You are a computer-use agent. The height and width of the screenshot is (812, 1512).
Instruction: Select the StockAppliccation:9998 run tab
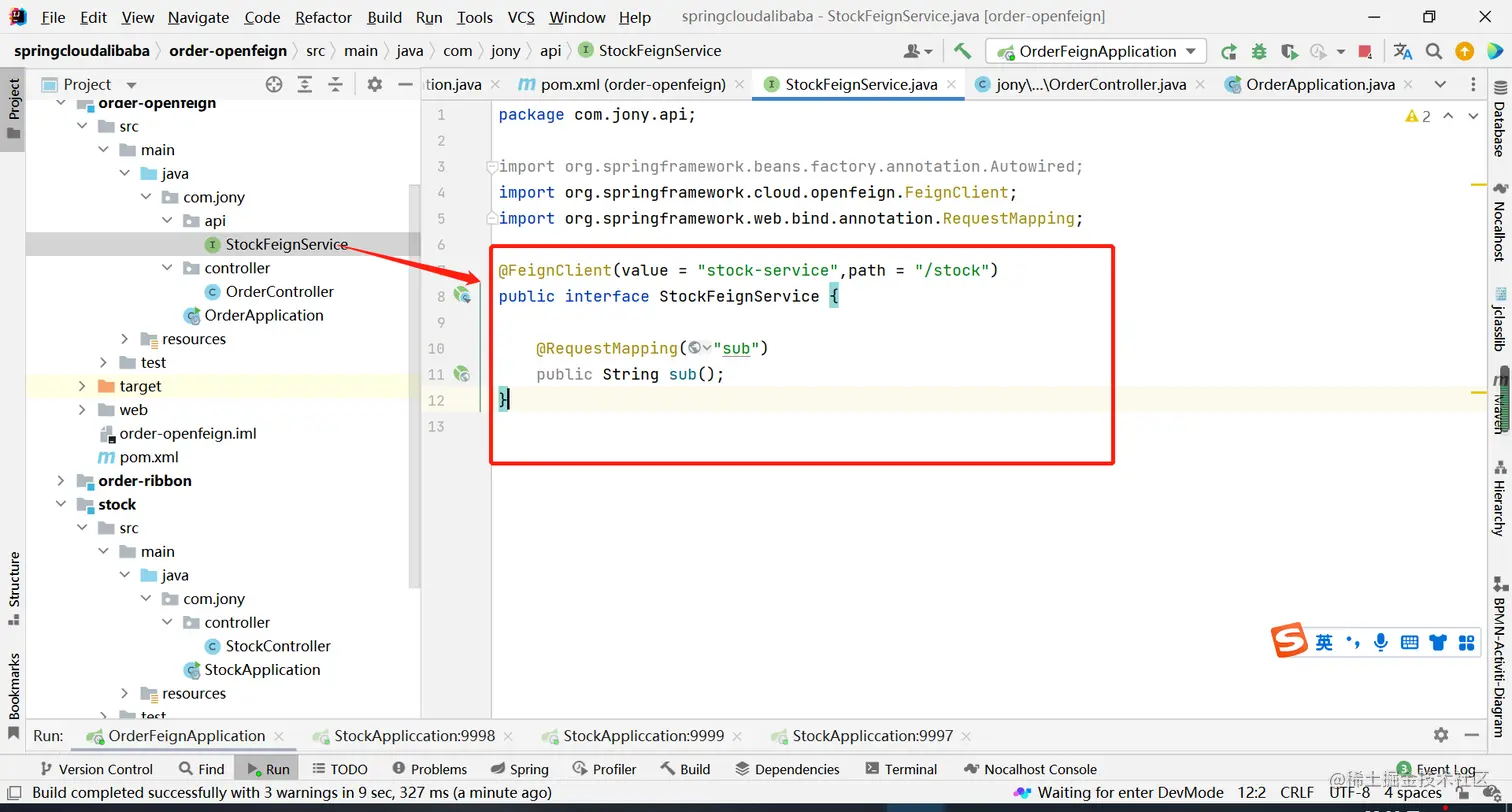414,736
